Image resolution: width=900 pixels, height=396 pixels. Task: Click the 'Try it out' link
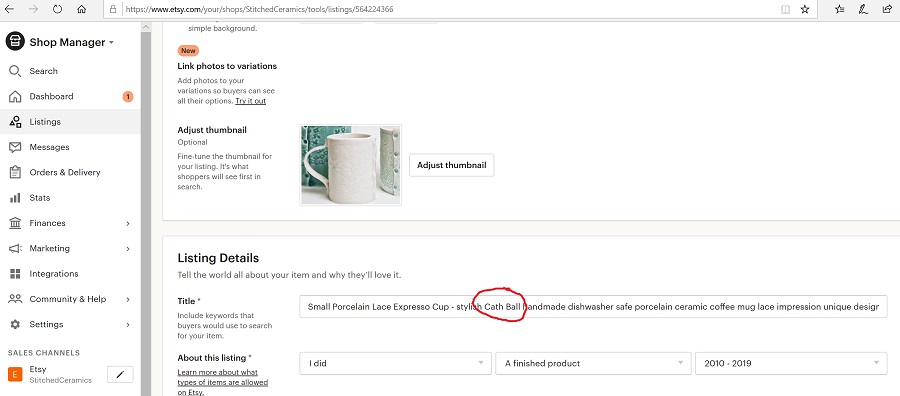tap(250, 101)
